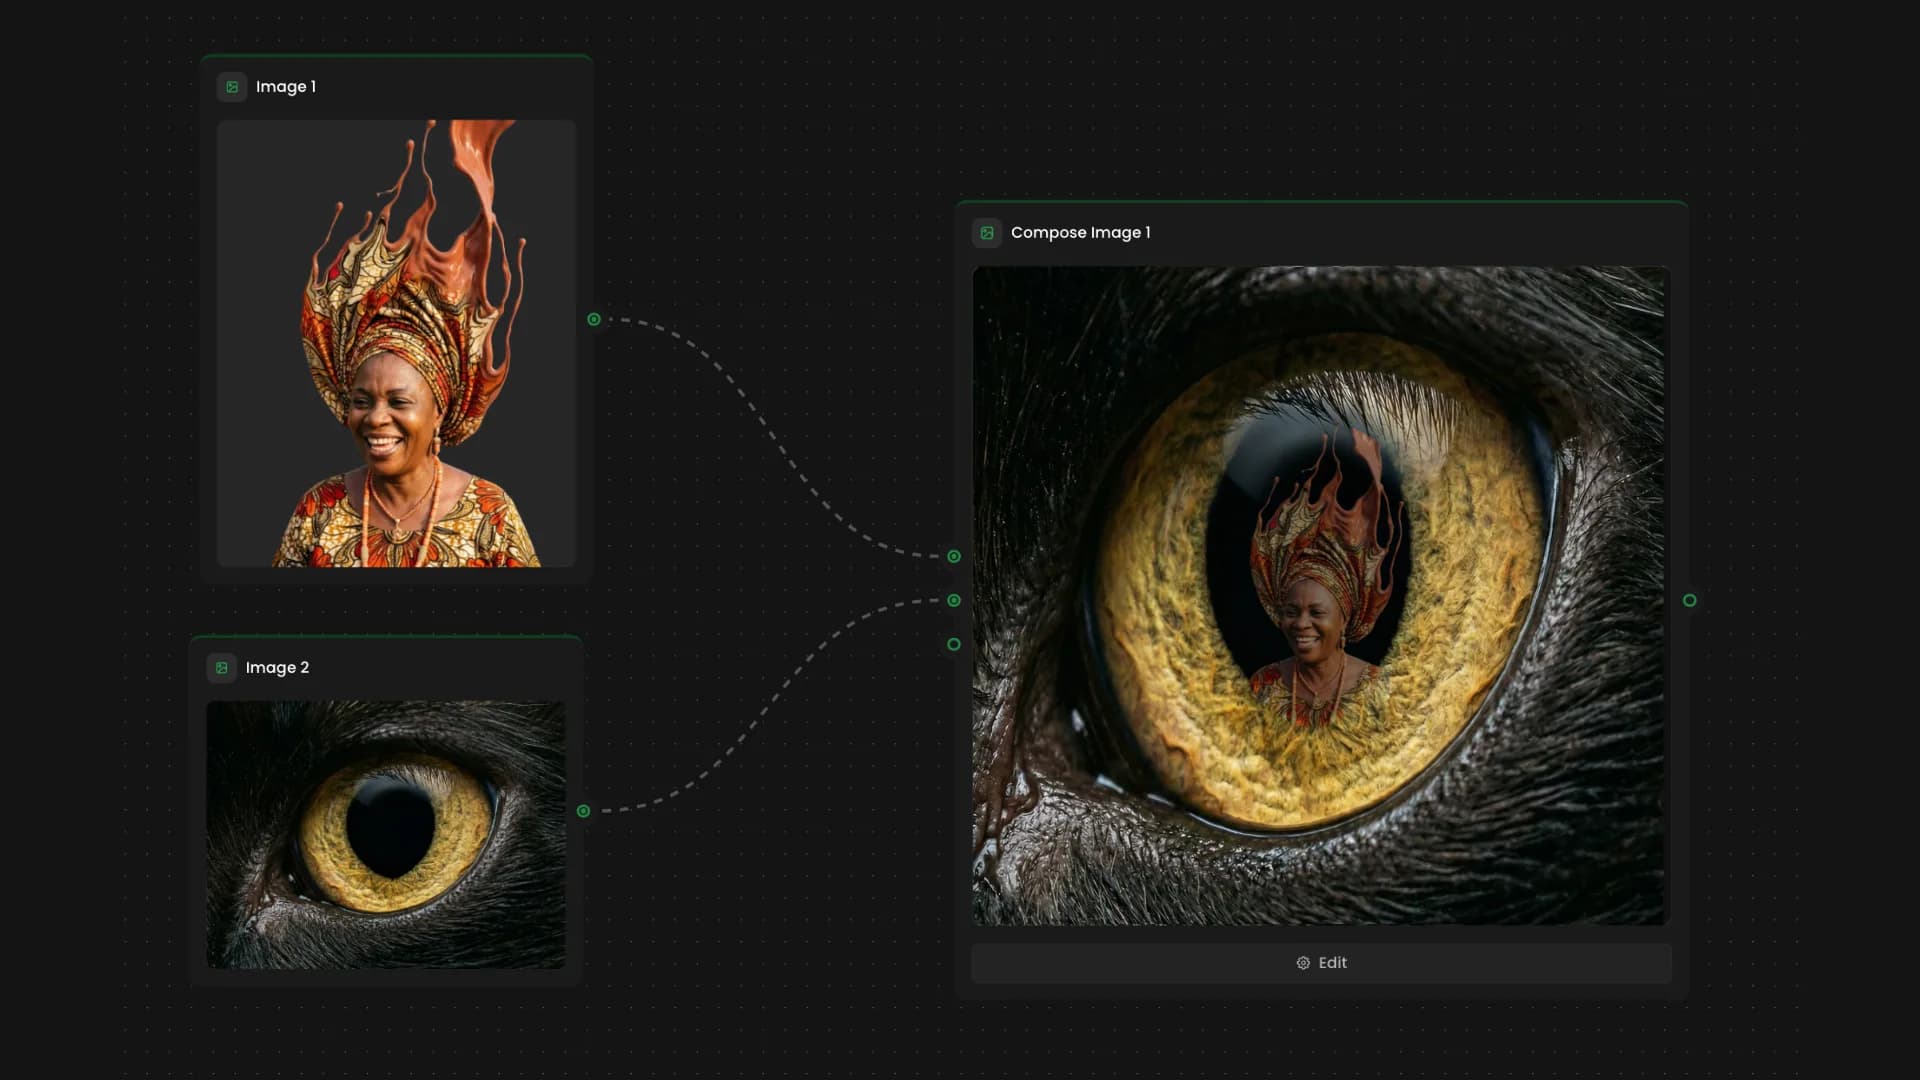Click the output port of the Image 2 node
The height and width of the screenshot is (1080, 1920).
(x=583, y=811)
